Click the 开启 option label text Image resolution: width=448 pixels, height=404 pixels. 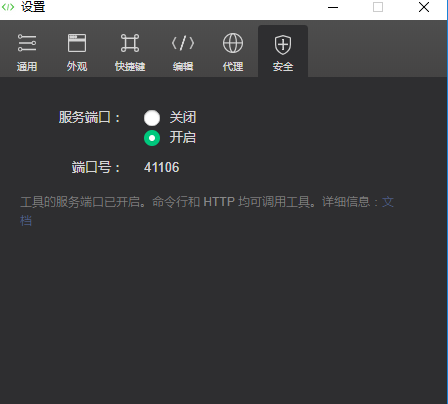183,137
